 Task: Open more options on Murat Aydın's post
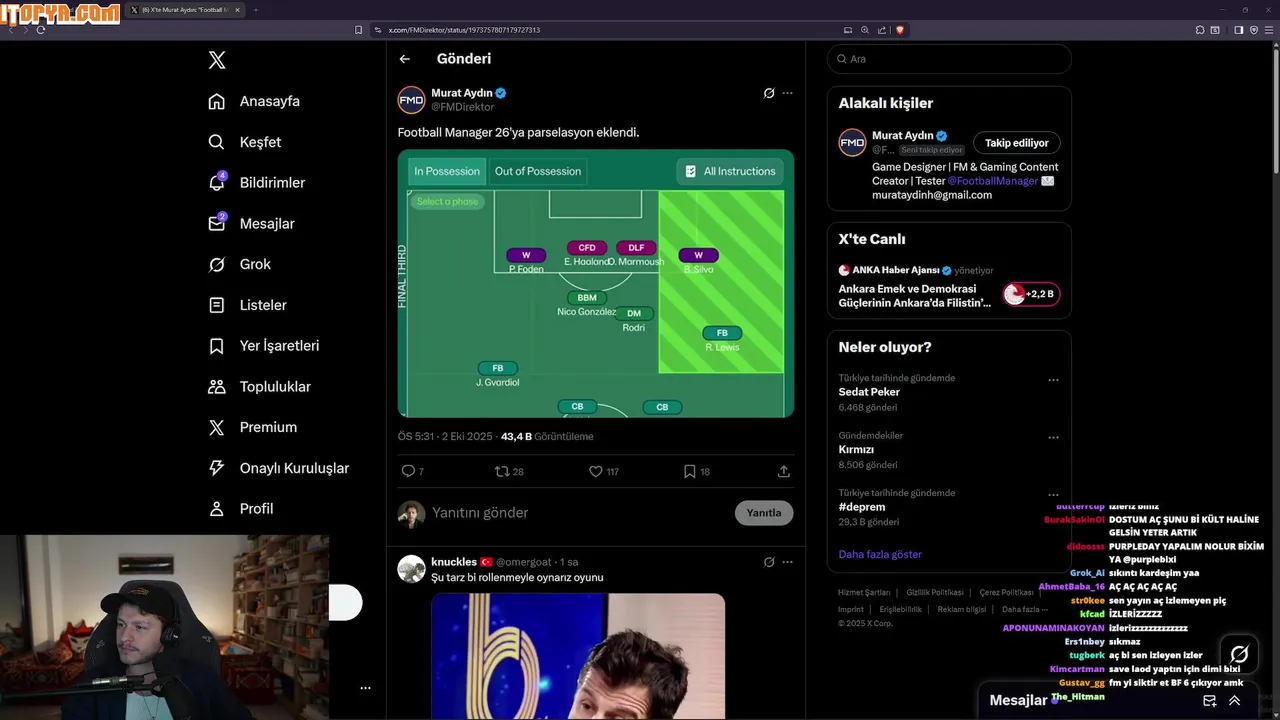point(787,93)
